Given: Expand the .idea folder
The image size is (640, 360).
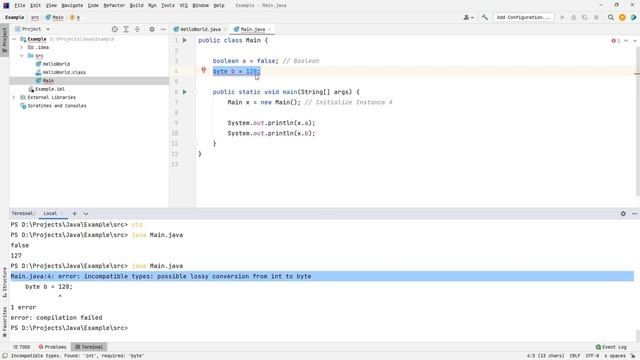Looking at the screenshot, I should (22, 47).
